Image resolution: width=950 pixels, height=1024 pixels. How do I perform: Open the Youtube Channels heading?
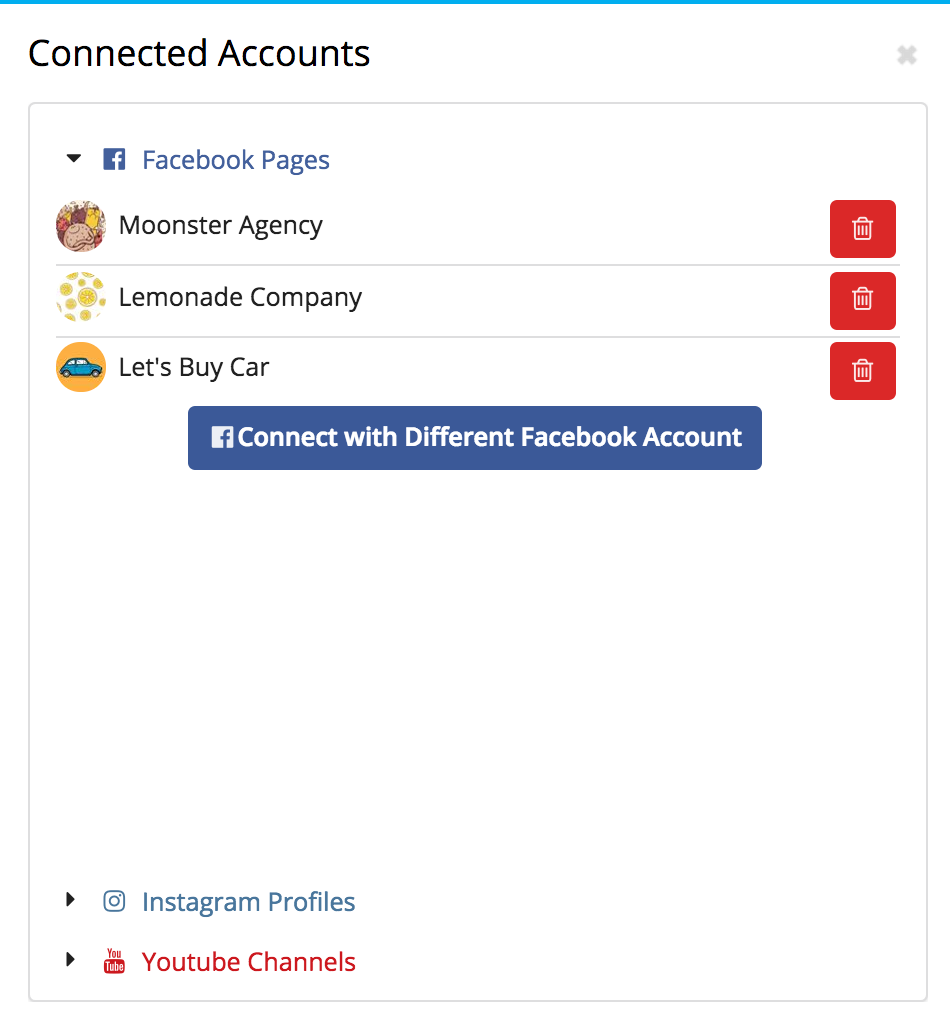249,962
